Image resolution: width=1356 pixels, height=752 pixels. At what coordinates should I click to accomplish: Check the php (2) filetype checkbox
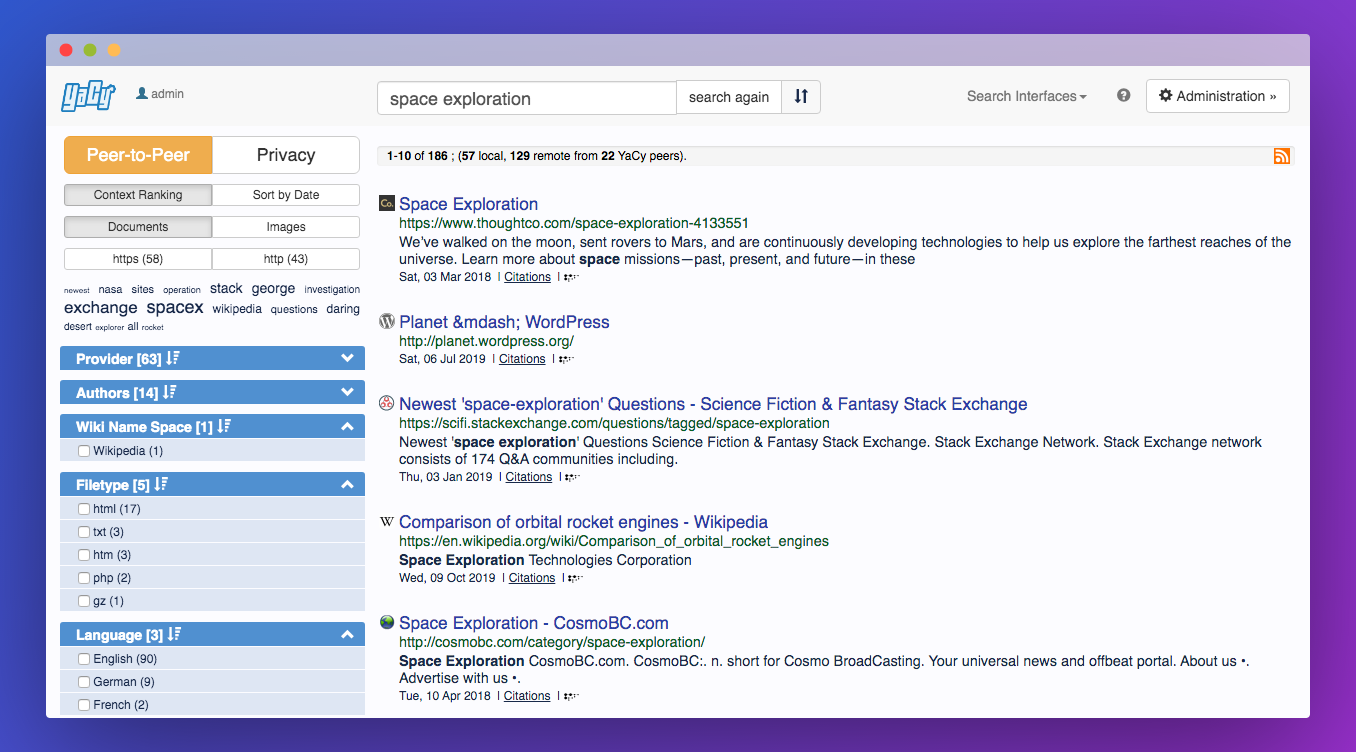point(84,578)
